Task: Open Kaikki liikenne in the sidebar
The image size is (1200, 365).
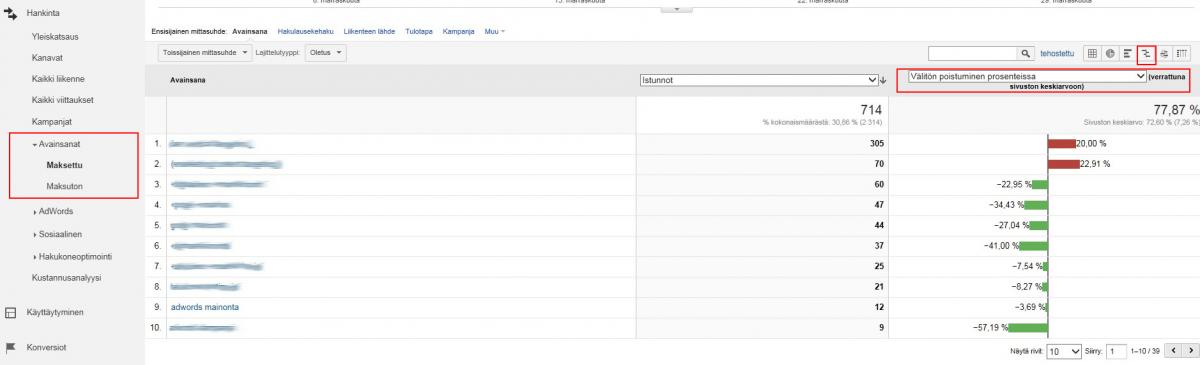Action: click(x=59, y=79)
